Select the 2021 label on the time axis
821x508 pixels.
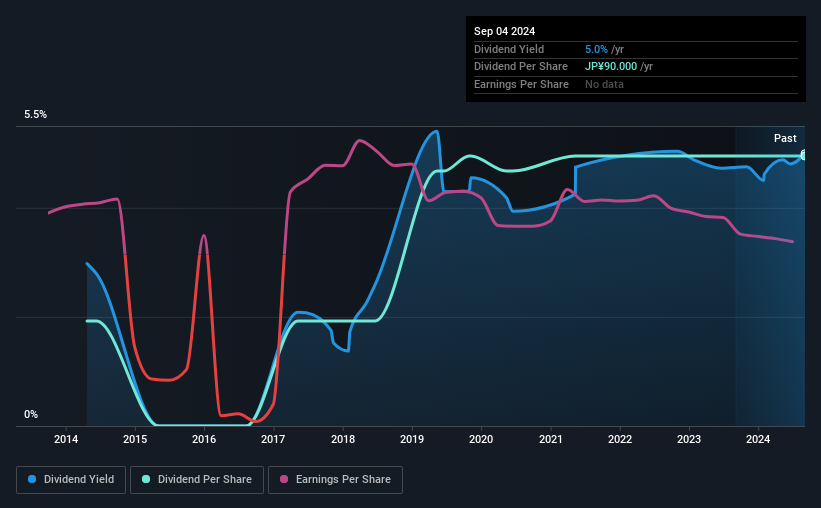click(551, 439)
